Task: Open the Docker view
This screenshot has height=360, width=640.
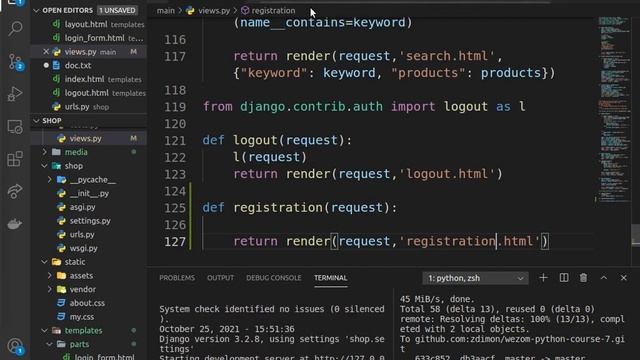Action: pos(15,224)
